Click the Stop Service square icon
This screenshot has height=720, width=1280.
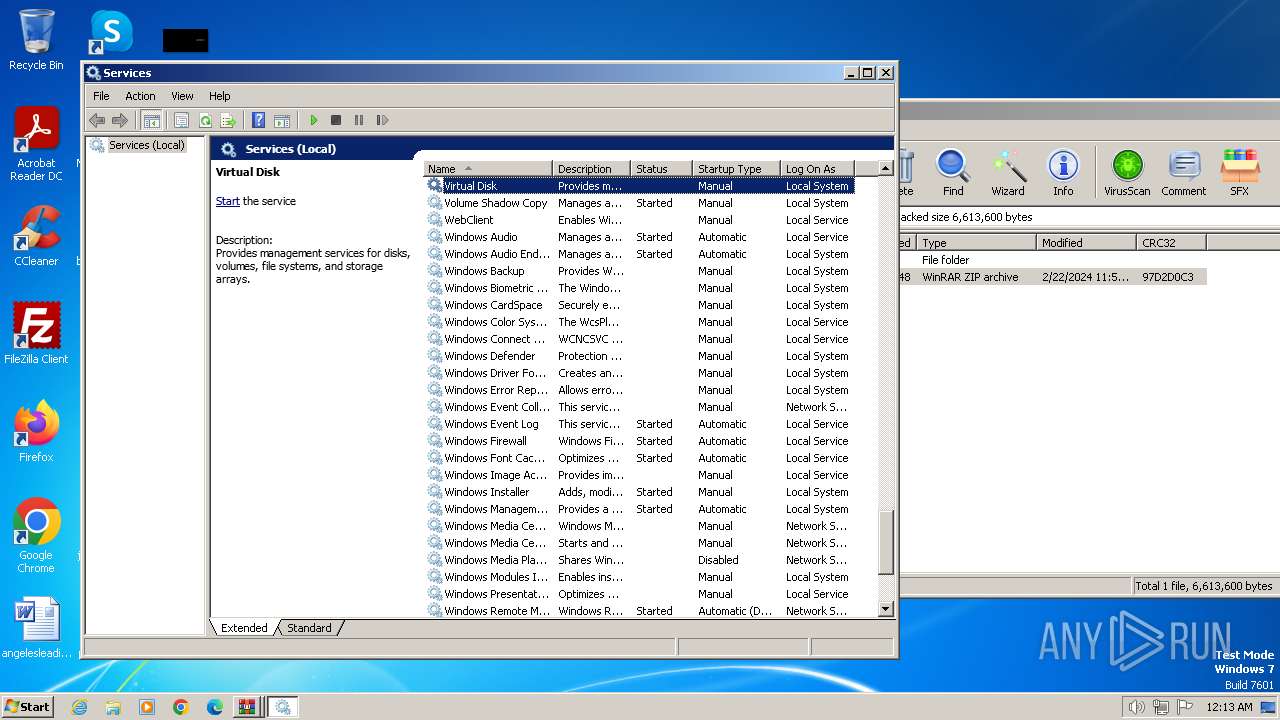click(336, 120)
